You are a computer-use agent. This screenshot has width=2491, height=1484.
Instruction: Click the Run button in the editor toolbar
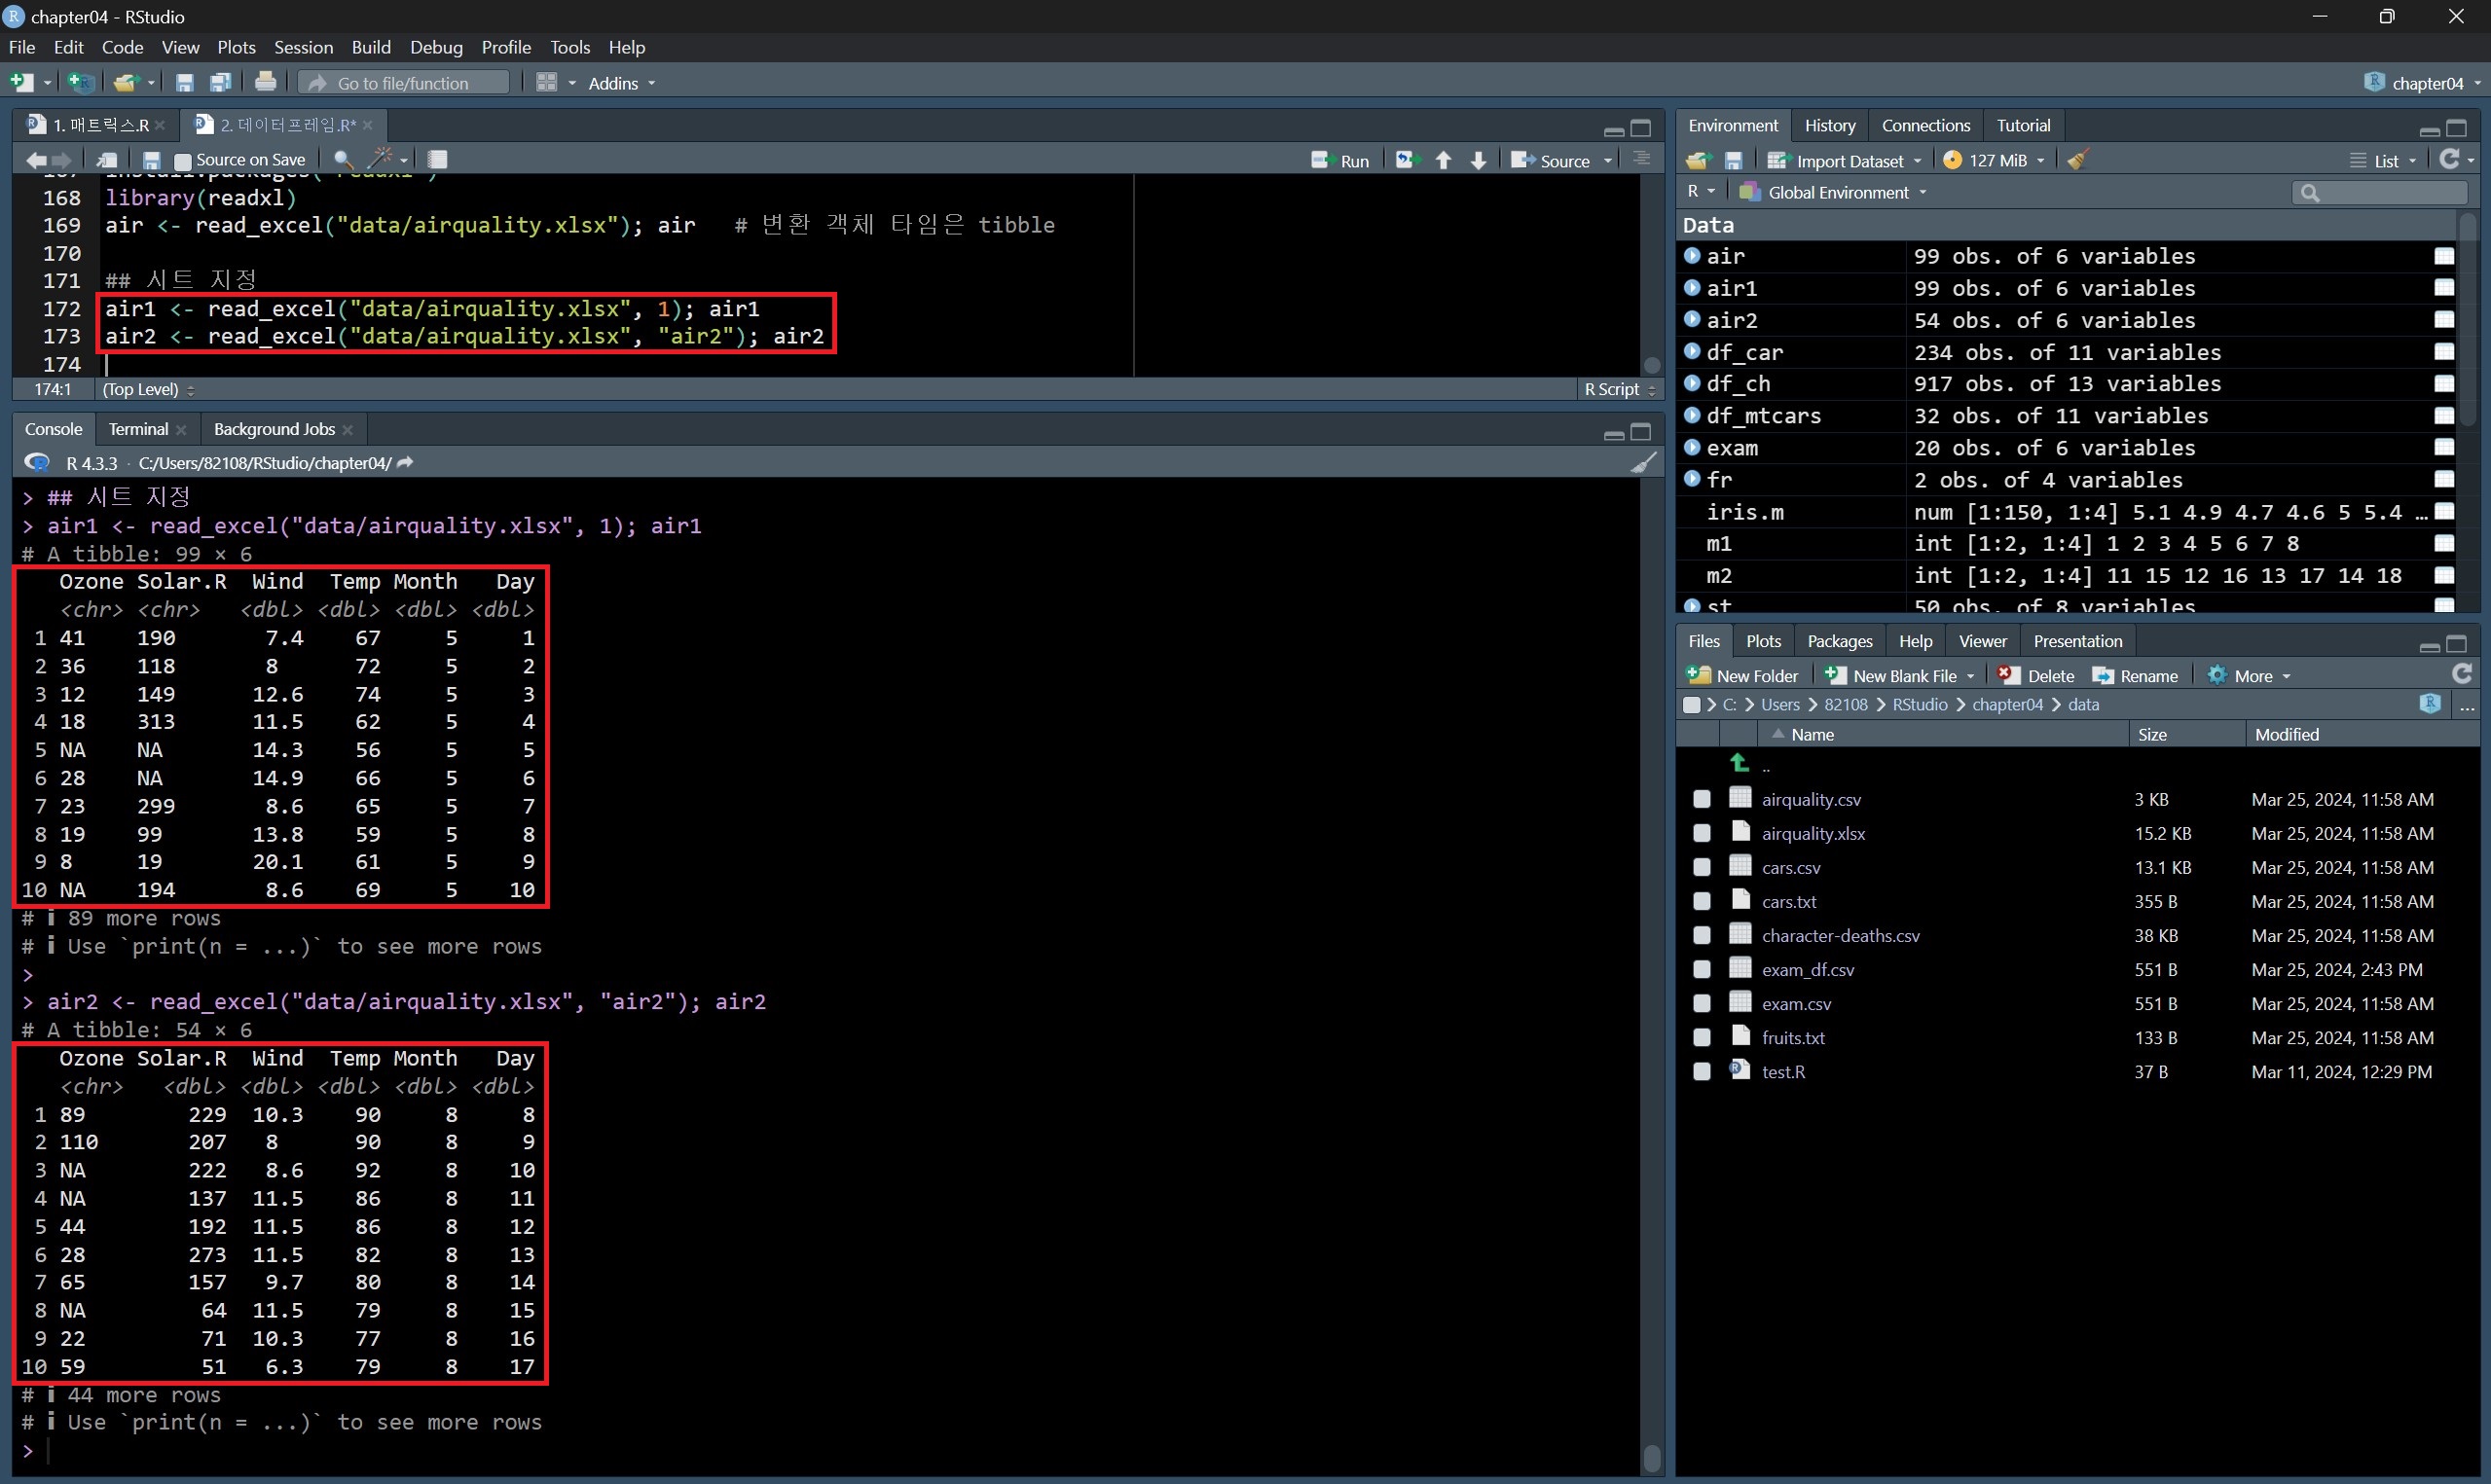tap(1340, 161)
